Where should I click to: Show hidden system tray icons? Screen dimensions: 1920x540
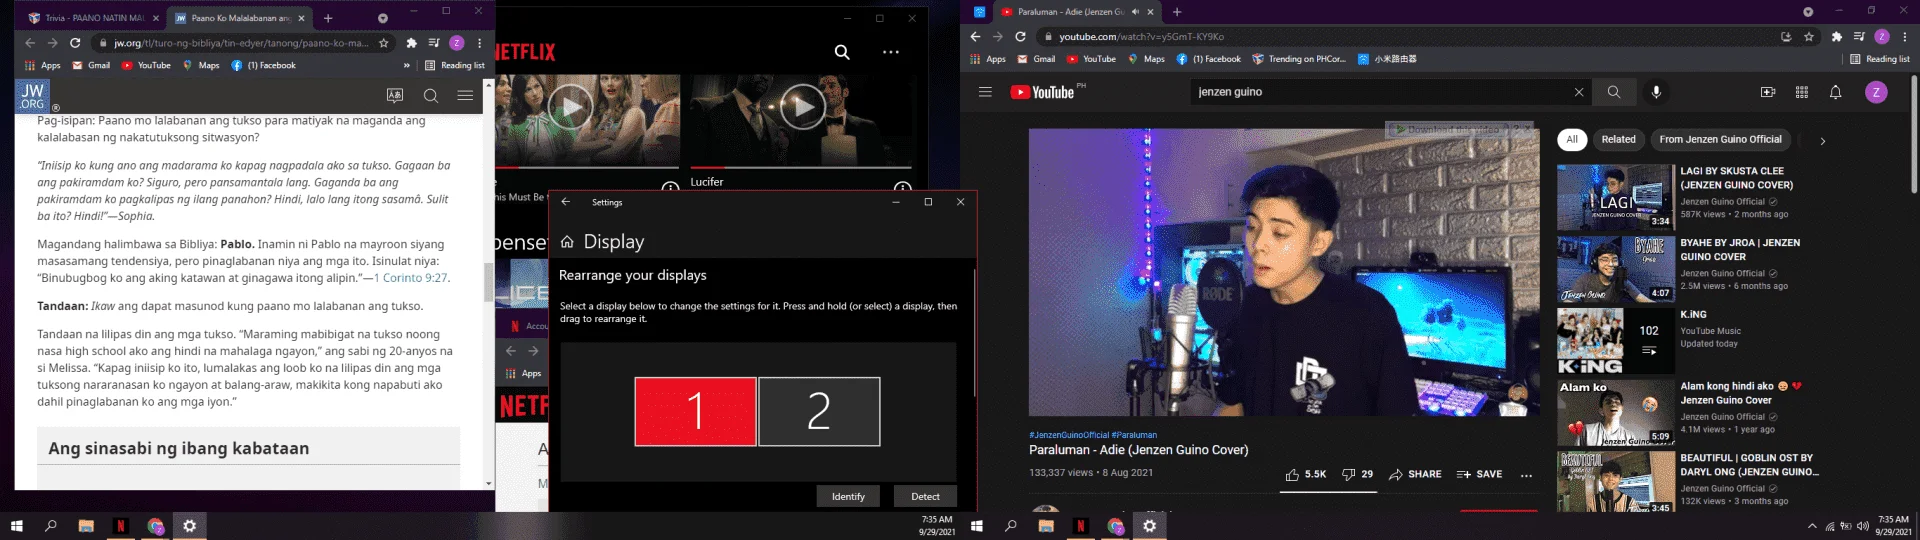[x=1812, y=526]
